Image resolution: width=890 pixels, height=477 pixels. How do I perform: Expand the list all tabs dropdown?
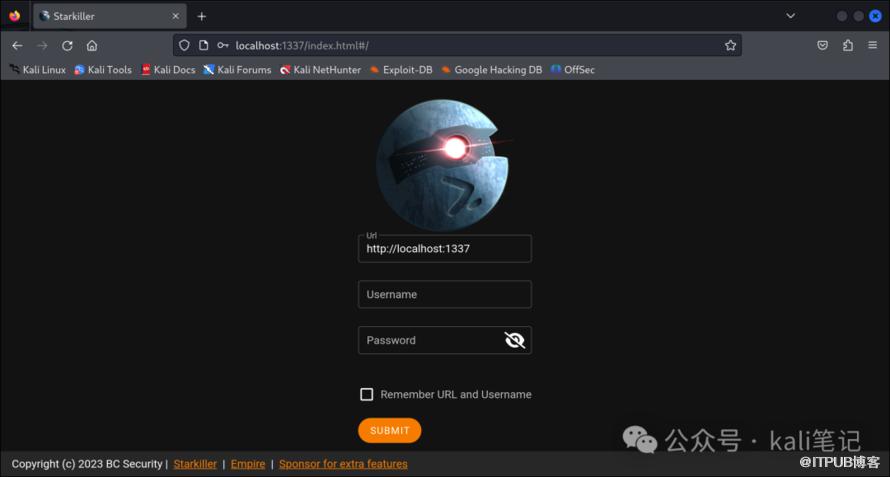tap(790, 16)
